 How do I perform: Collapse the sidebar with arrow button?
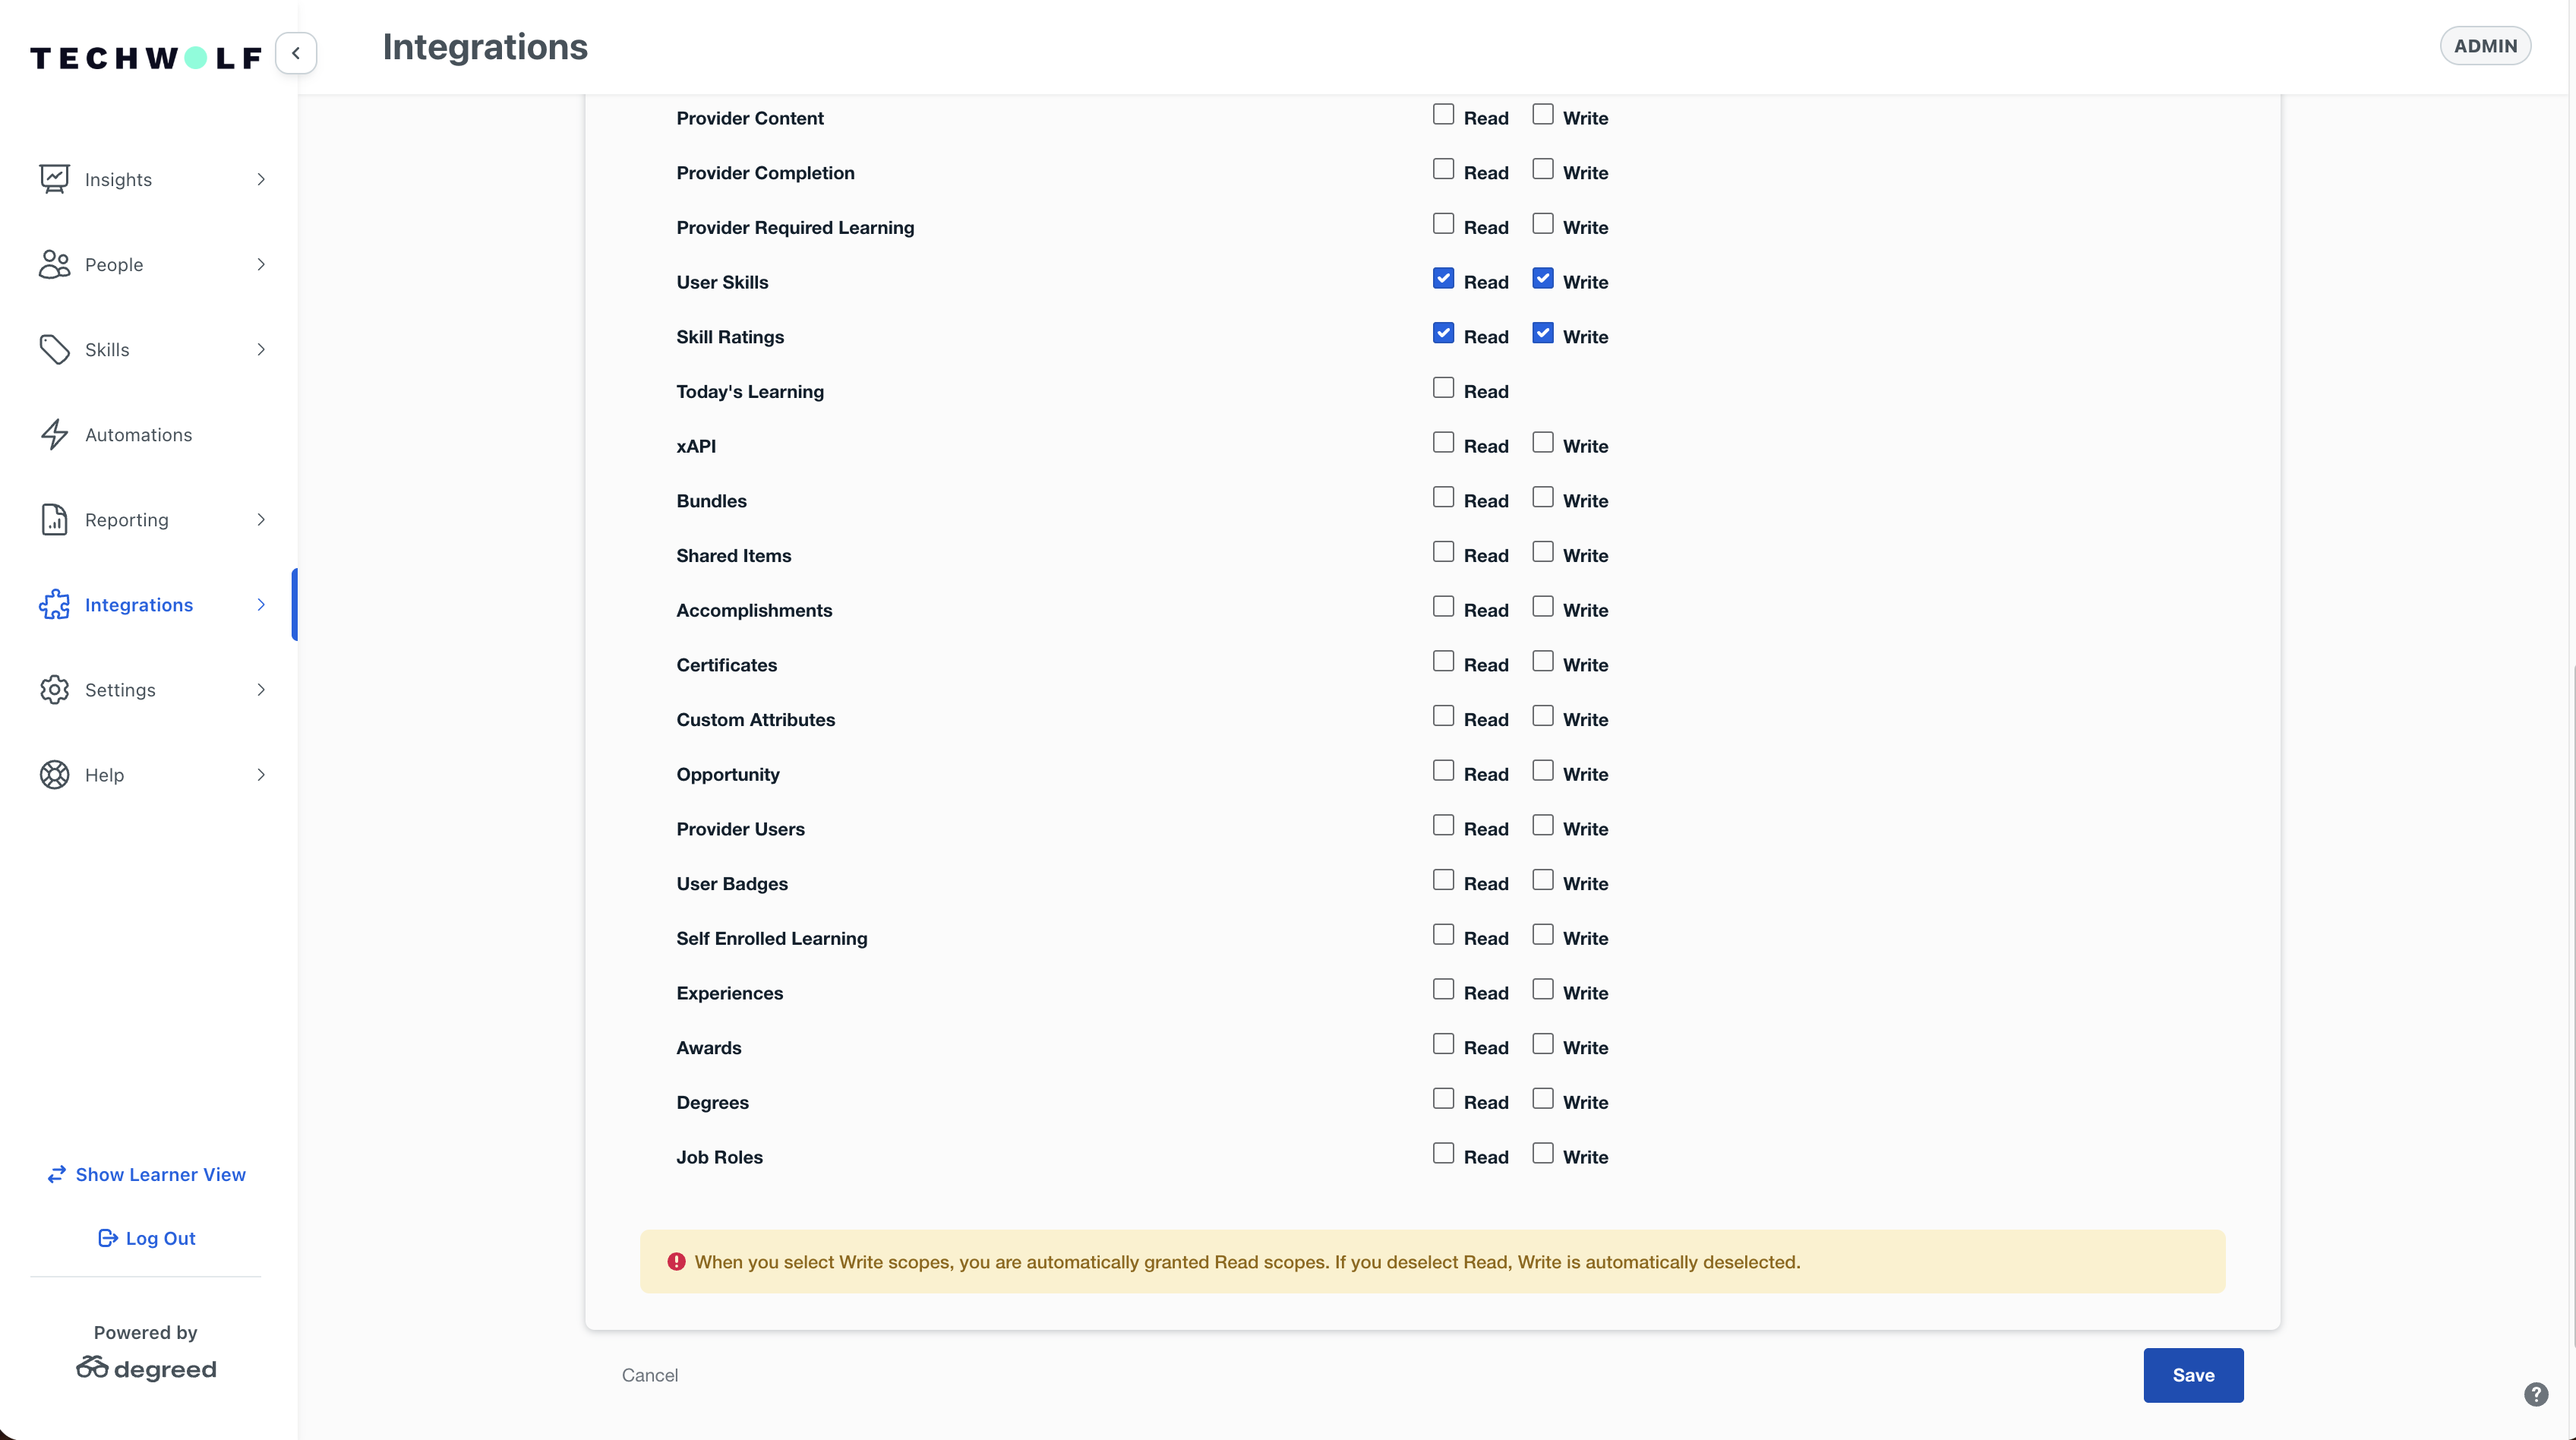click(x=296, y=53)
